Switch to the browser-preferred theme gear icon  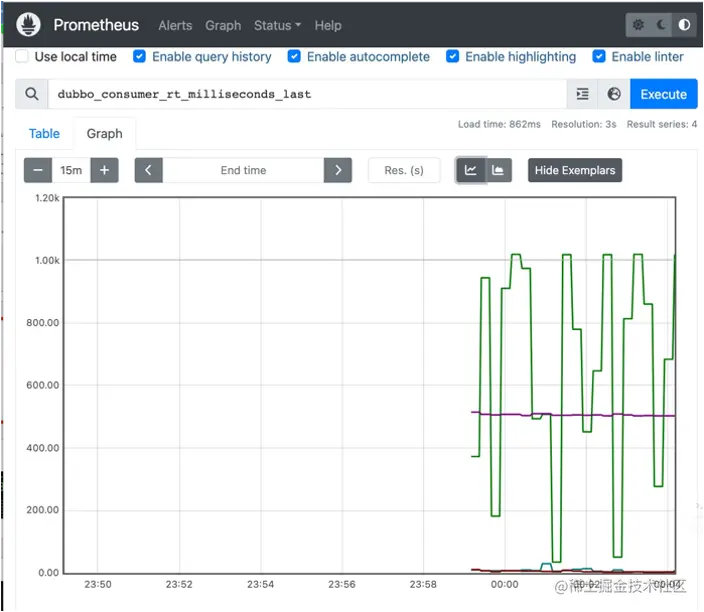click(x=638, y=25)
